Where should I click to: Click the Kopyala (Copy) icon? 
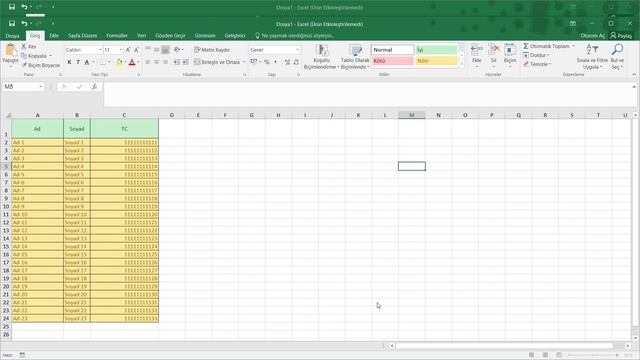pyautogui.click(x=24, y=56)
